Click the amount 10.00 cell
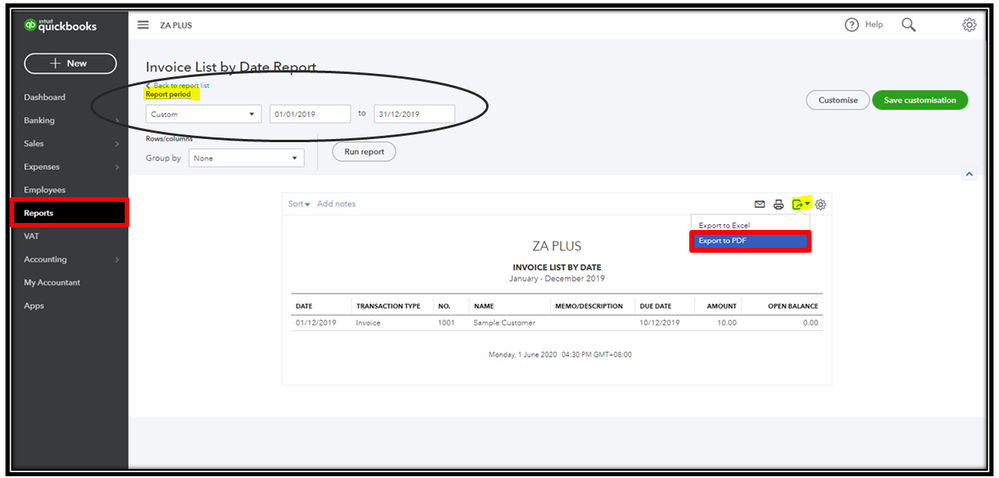The height and width of the screenshot is (478, 999). 726,322
